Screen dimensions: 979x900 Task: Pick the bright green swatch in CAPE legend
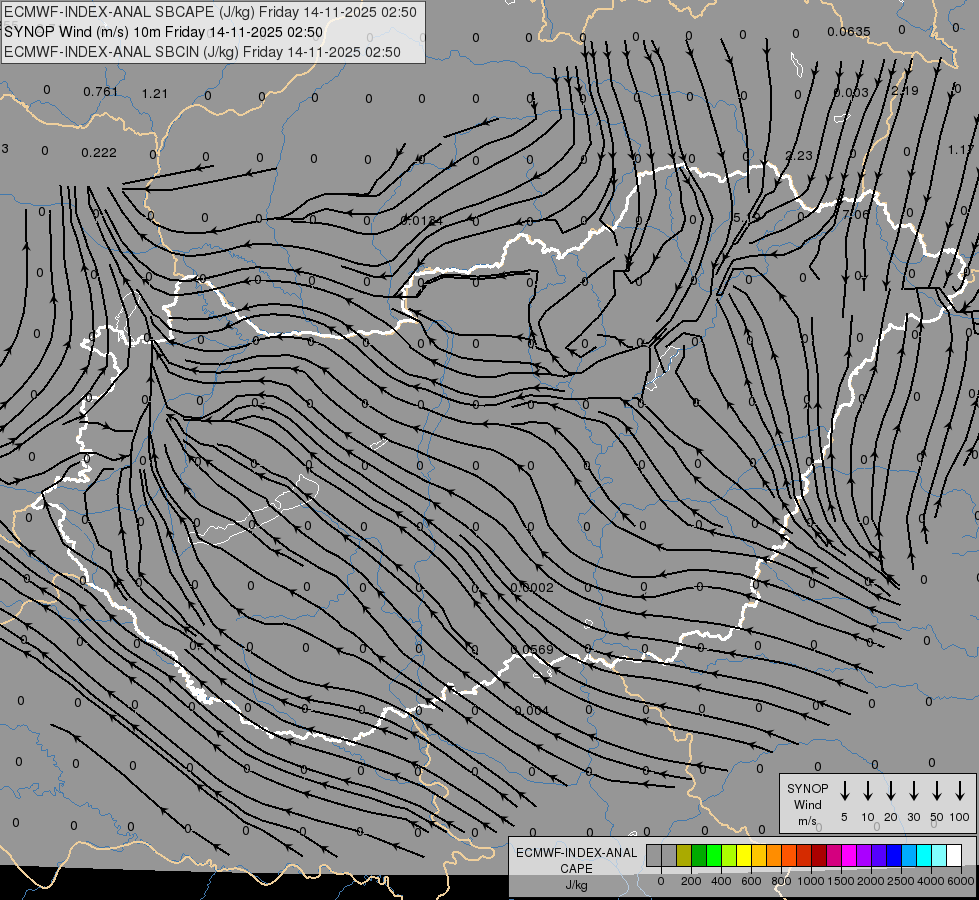pos(714,855)
